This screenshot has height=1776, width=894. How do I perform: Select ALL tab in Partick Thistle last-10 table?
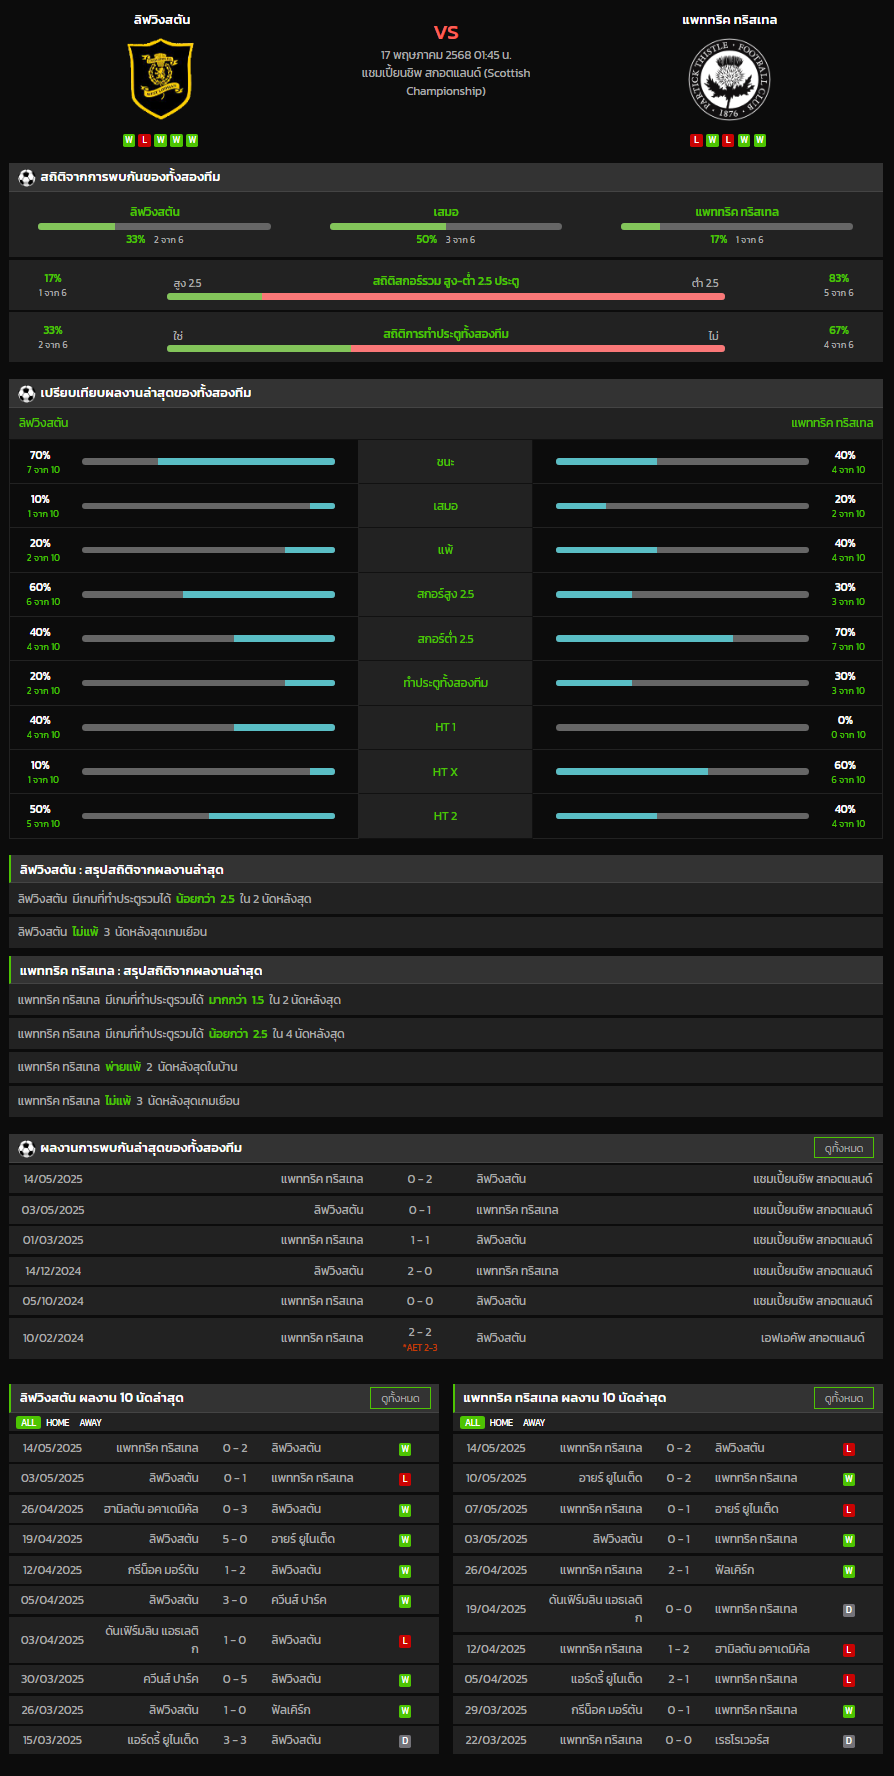(x=472, y=1423)
